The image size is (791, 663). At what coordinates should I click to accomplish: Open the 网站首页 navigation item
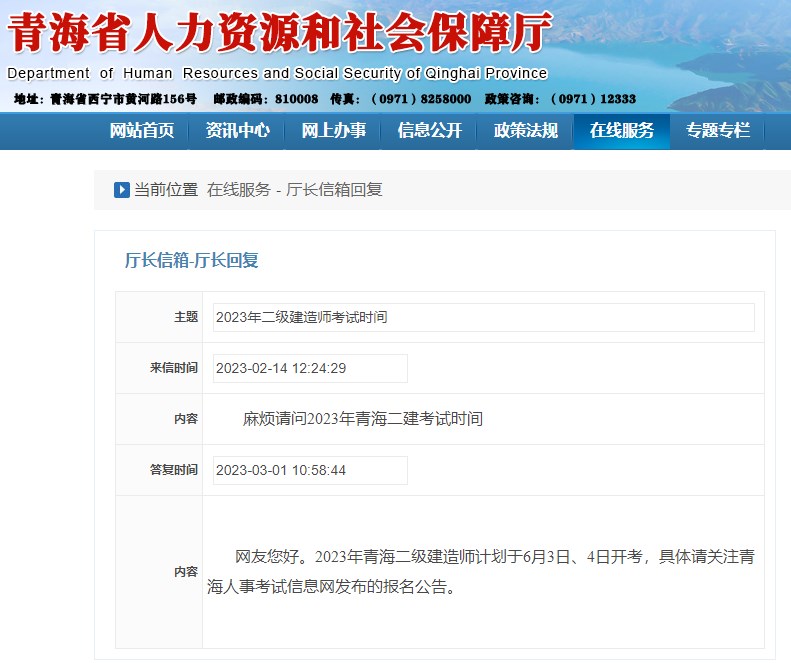pyautogui.click(x=141, y=130)
